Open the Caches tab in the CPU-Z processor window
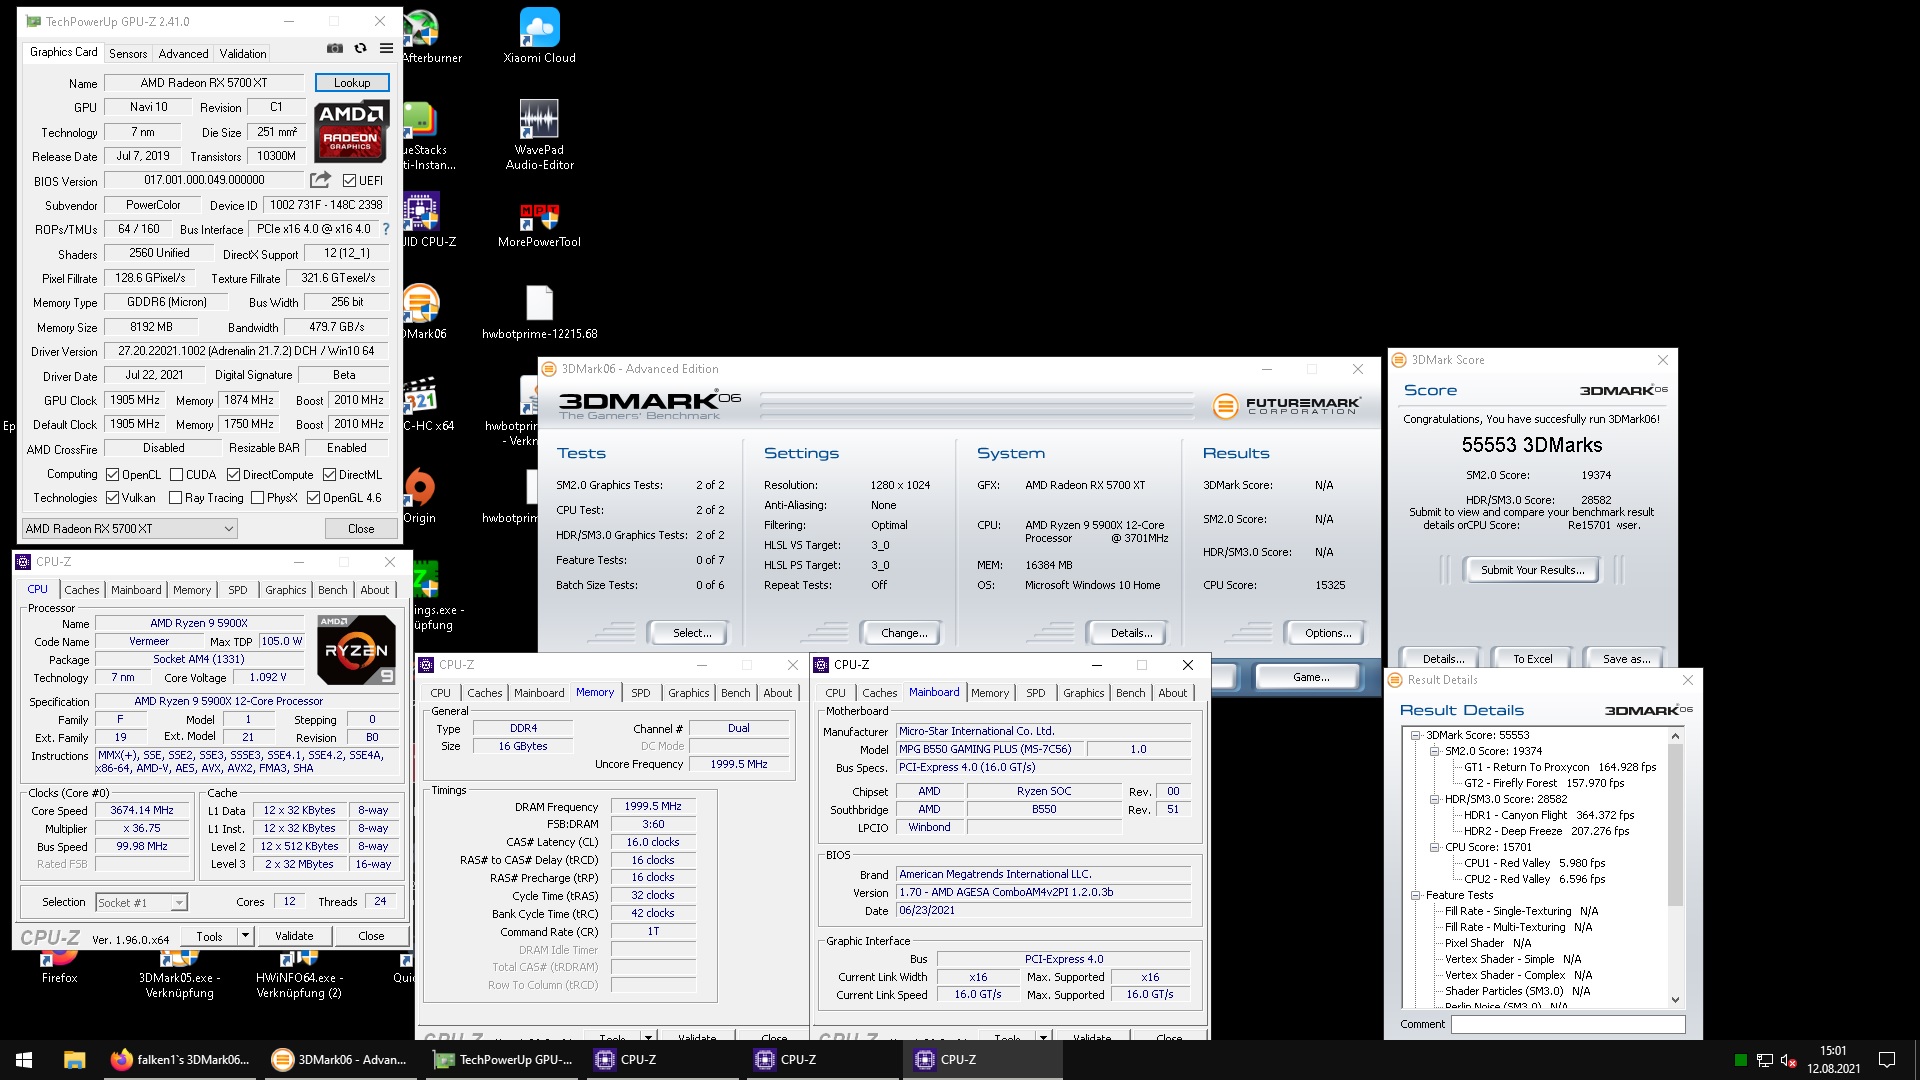Image resolution: width=1920 pixels, height=1080 pixels. 82,590
